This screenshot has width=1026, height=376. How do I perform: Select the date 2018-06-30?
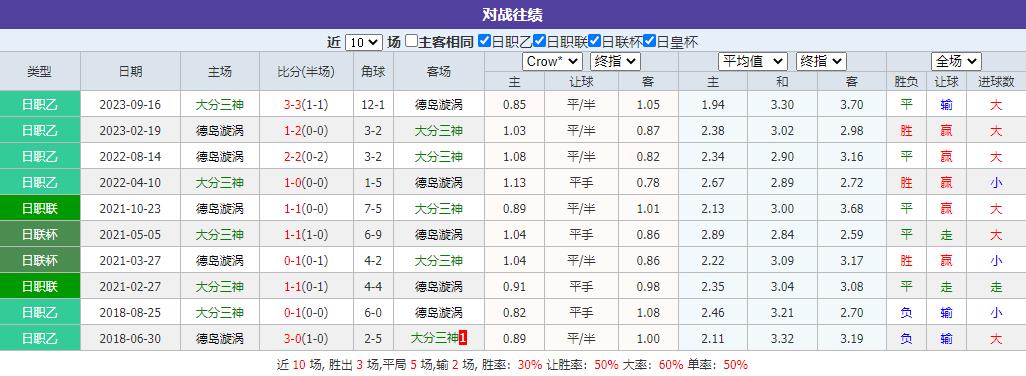pyautogui.click(x=130, y=339)
